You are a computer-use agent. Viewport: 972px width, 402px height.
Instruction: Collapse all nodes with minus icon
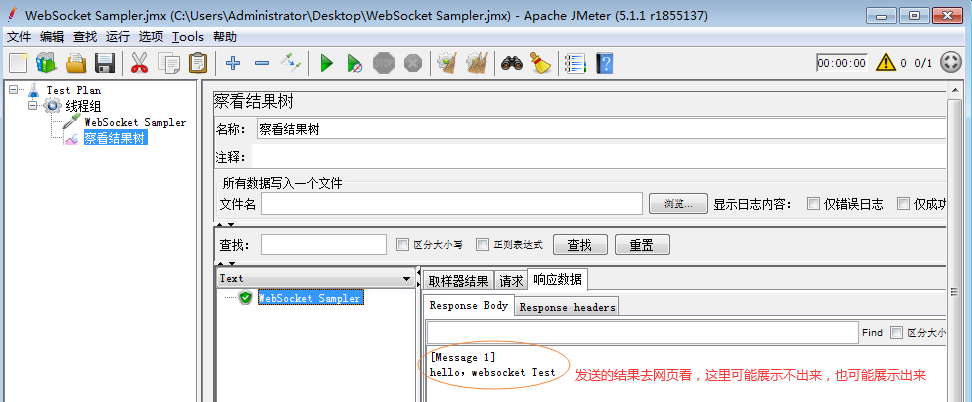(262, 63)
